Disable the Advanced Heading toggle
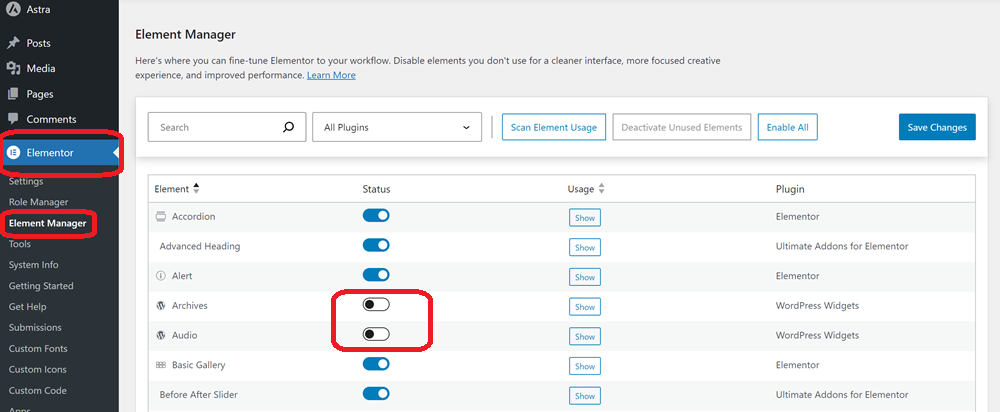The width and height of the screenshot is (1000, 412). coord(376,245)
